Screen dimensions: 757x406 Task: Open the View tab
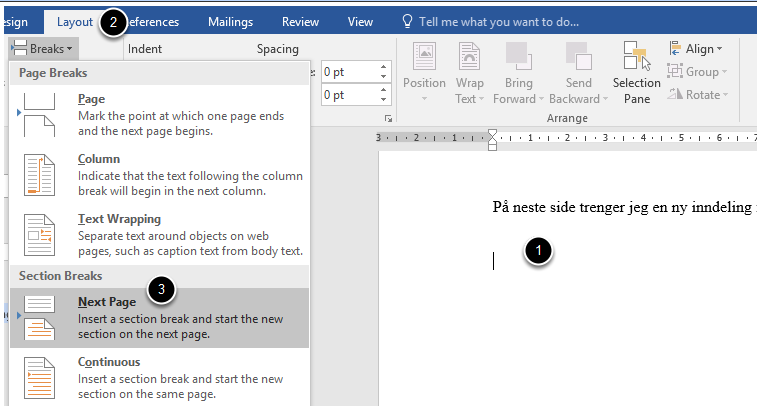point(360,22)
